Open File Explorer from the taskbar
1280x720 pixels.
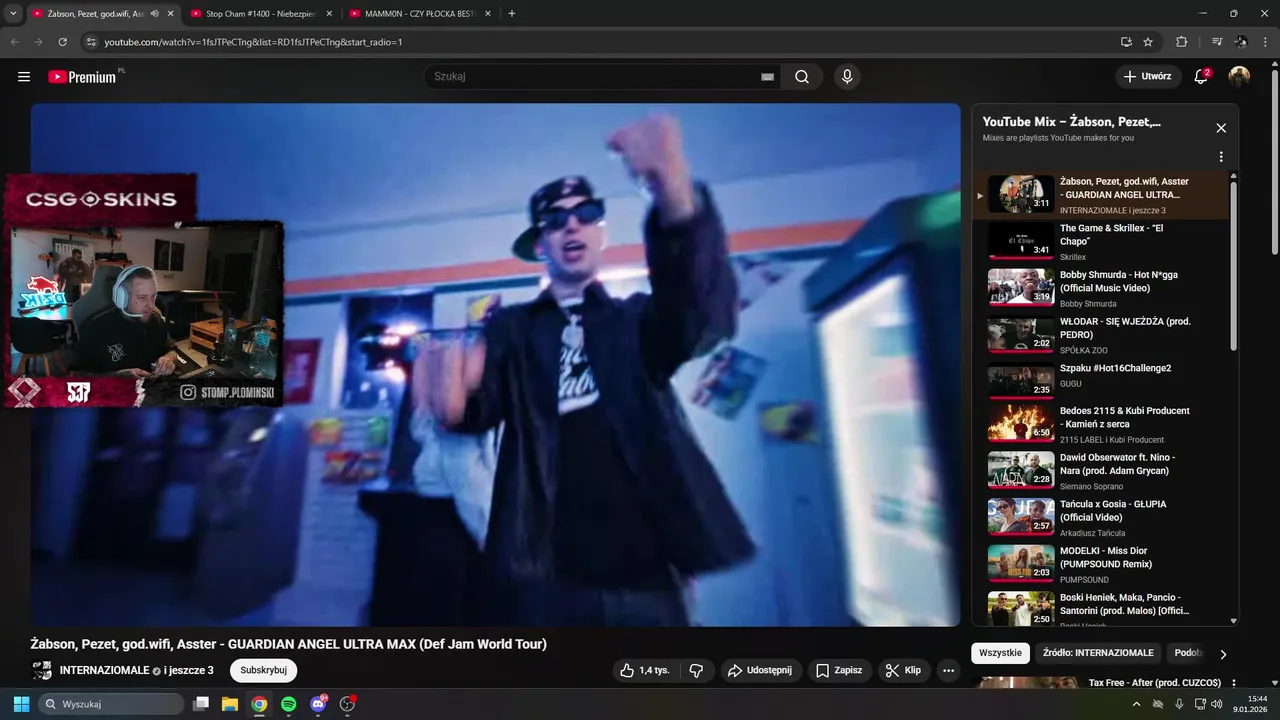(x=230, y=704)
